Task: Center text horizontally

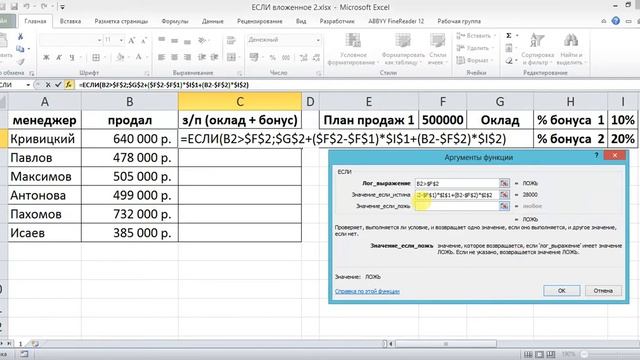Action: point(174,58)
